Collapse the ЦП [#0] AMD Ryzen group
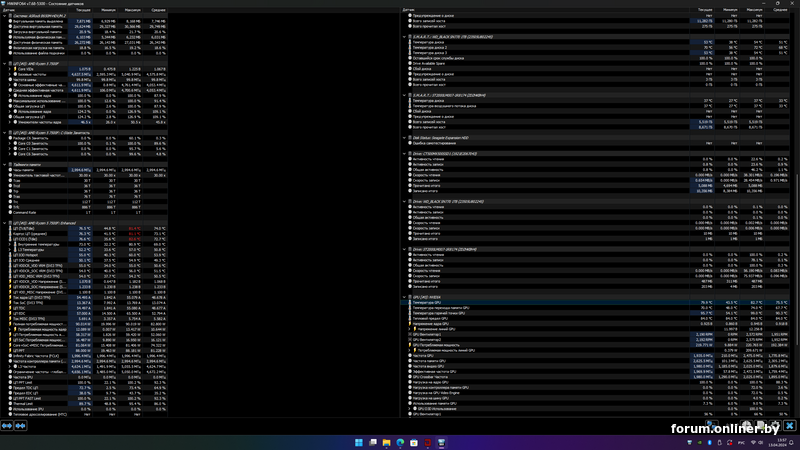 coord(5,64)
